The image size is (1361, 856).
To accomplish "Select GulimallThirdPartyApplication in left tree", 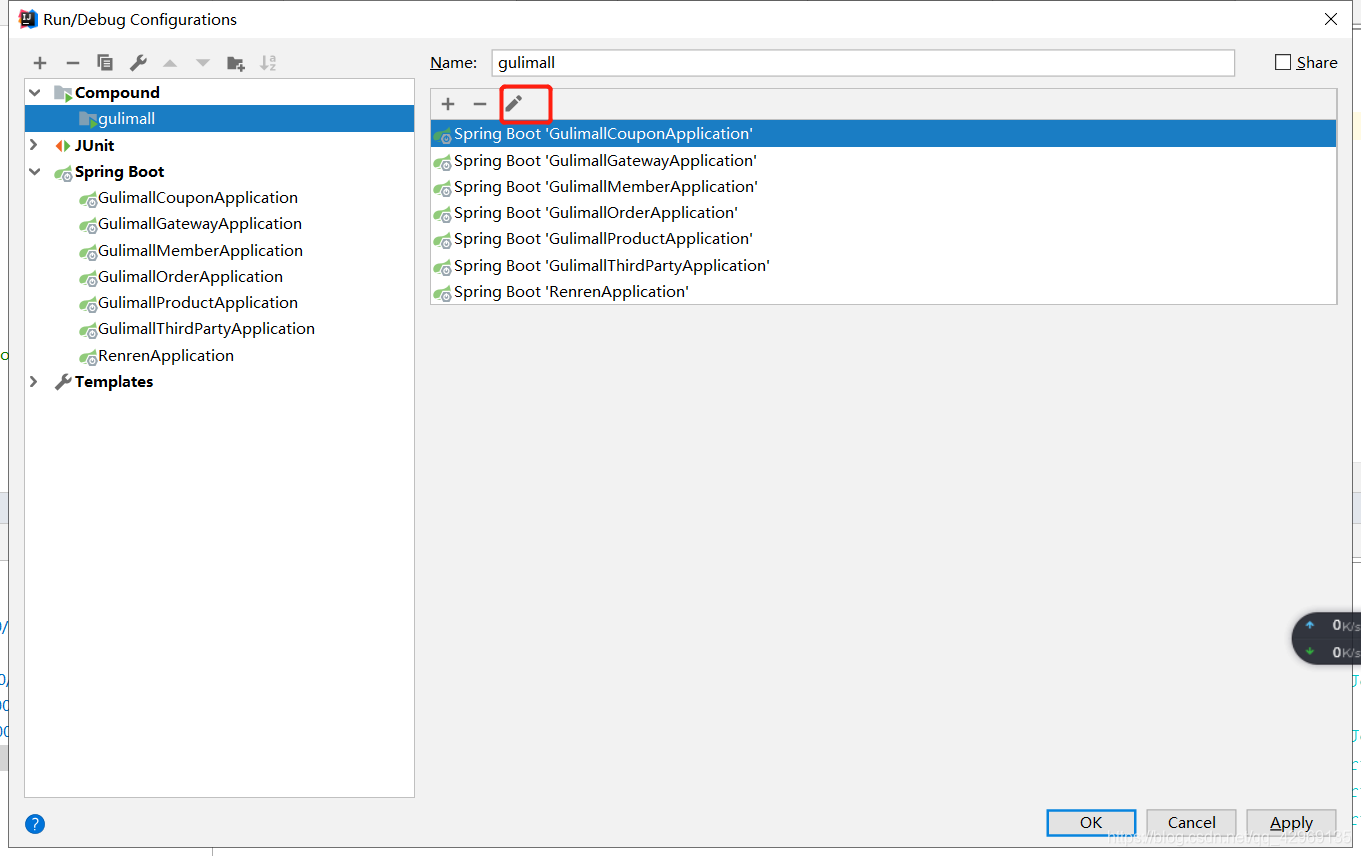I will (206, 329).
